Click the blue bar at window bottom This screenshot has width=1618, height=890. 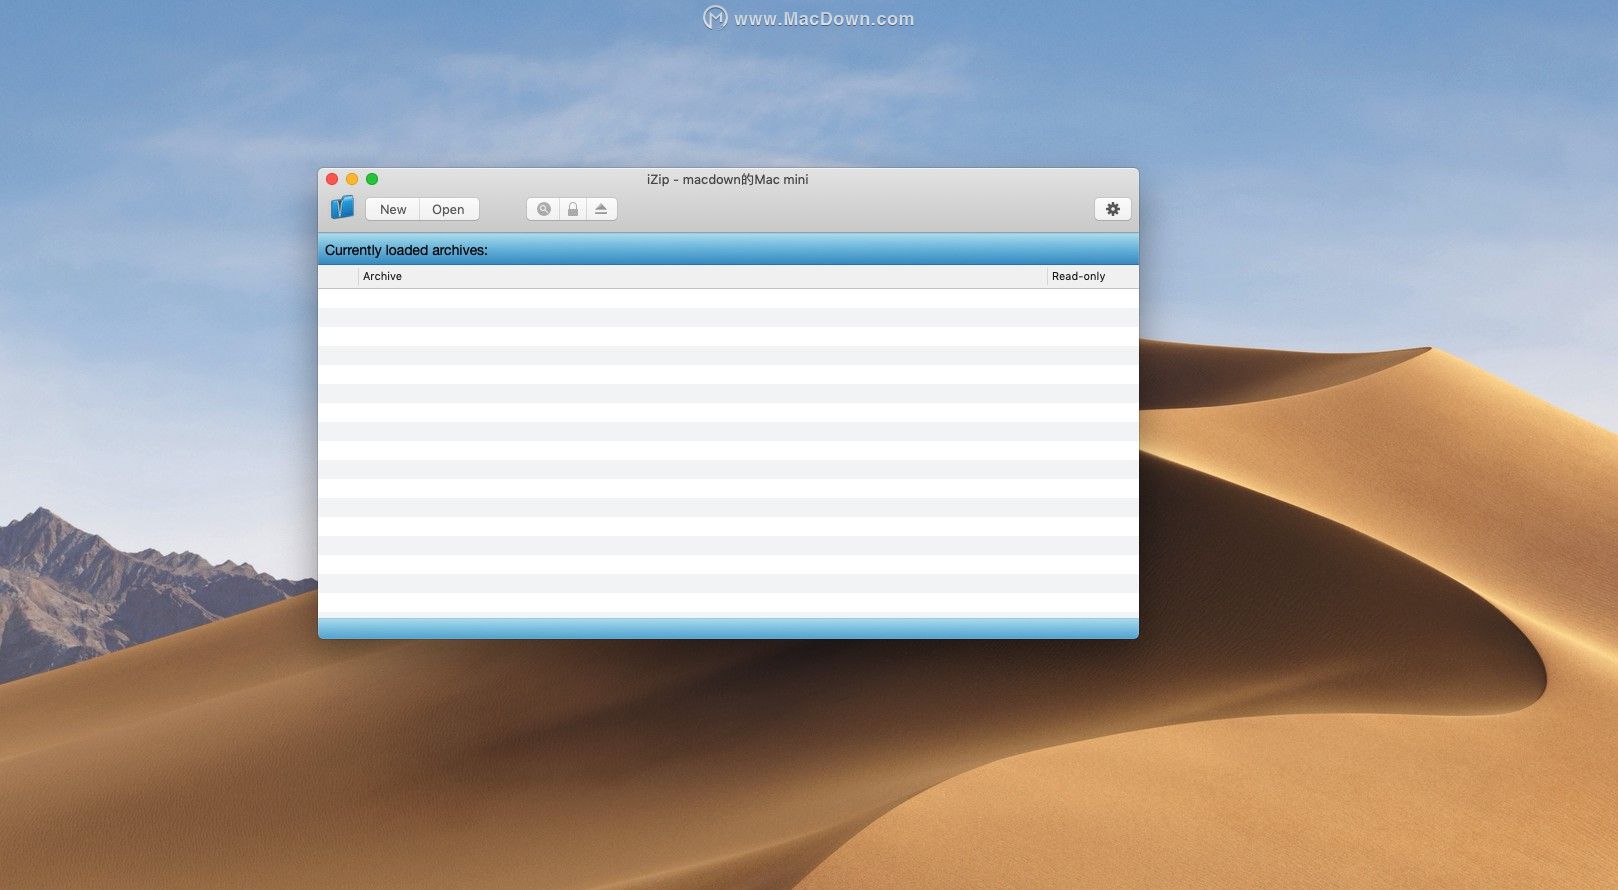(x=727, y=628)
